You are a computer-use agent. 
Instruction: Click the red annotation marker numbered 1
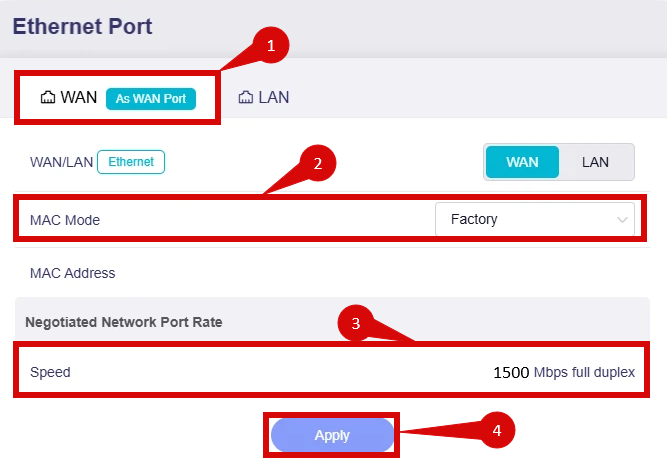(270, 45)
